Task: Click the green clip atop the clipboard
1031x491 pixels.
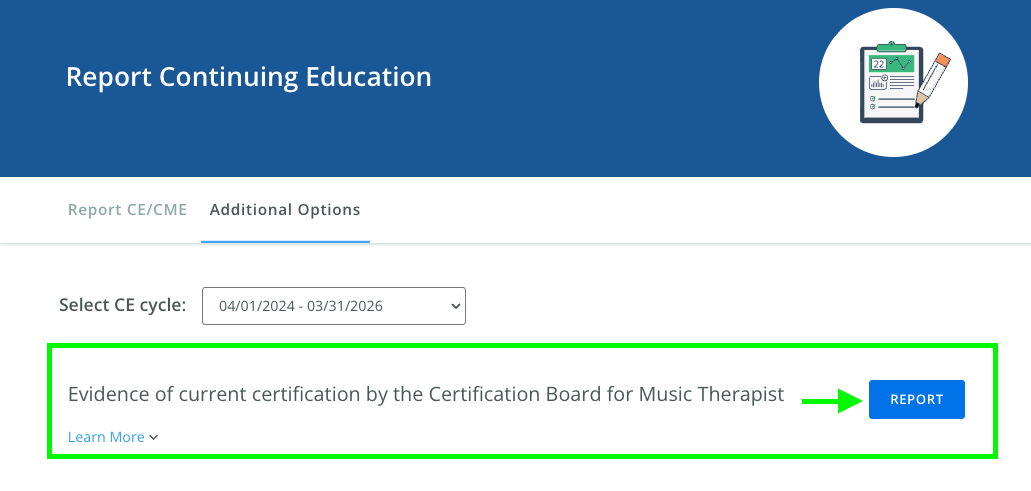Action: point(892,46)
